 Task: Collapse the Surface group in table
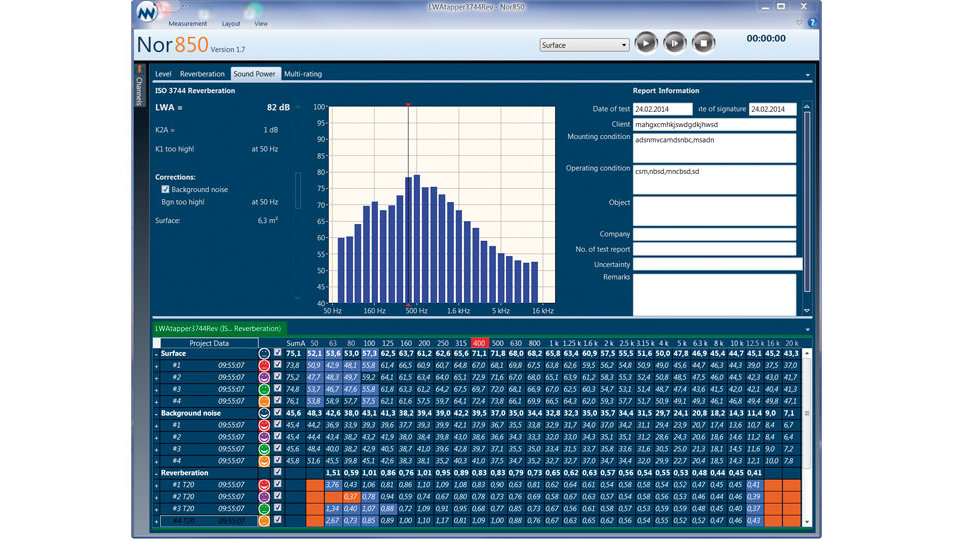pos(156,354)
